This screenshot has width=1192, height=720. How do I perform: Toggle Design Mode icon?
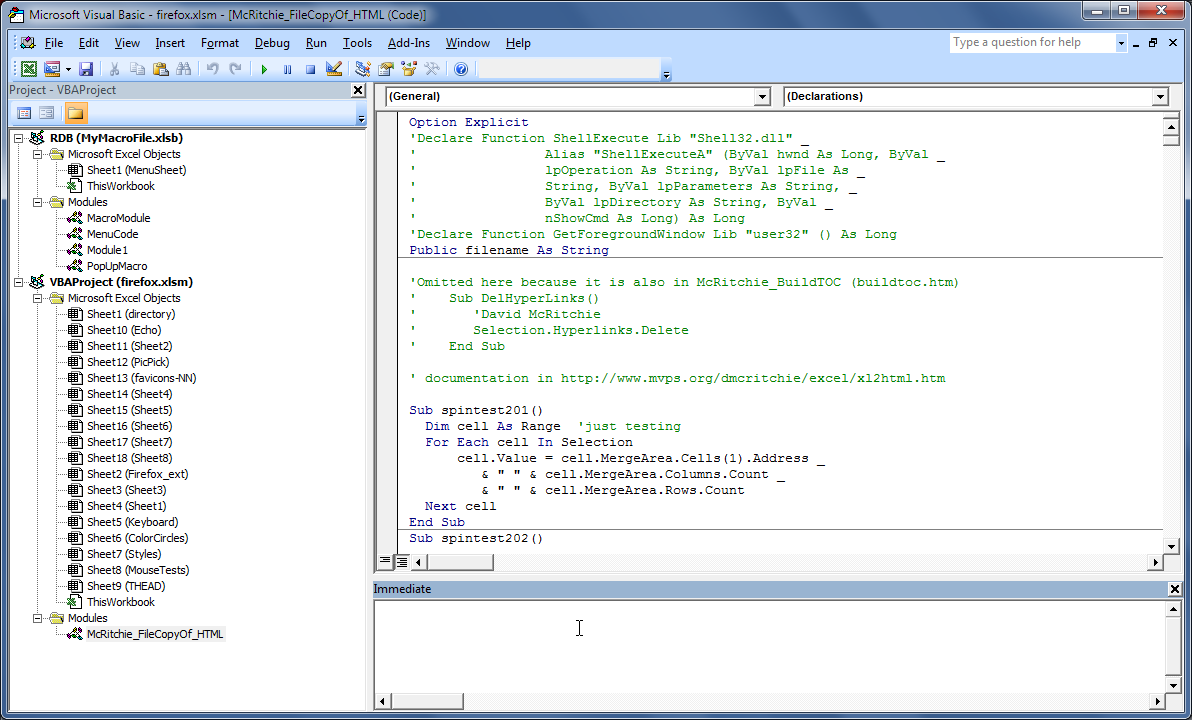[334, 69]
